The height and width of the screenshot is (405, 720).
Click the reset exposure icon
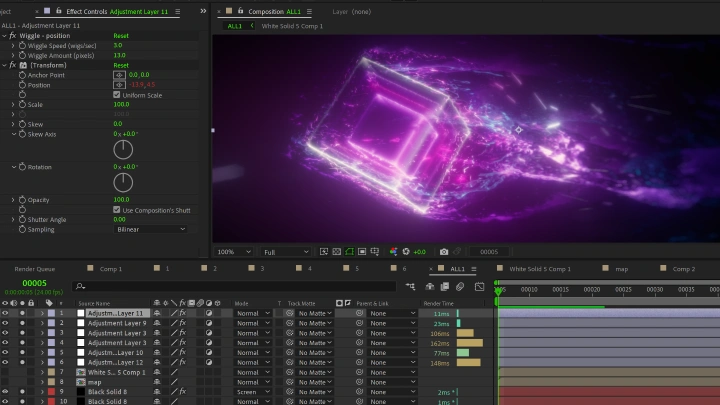pyautogui.click(x=406, y=252)
